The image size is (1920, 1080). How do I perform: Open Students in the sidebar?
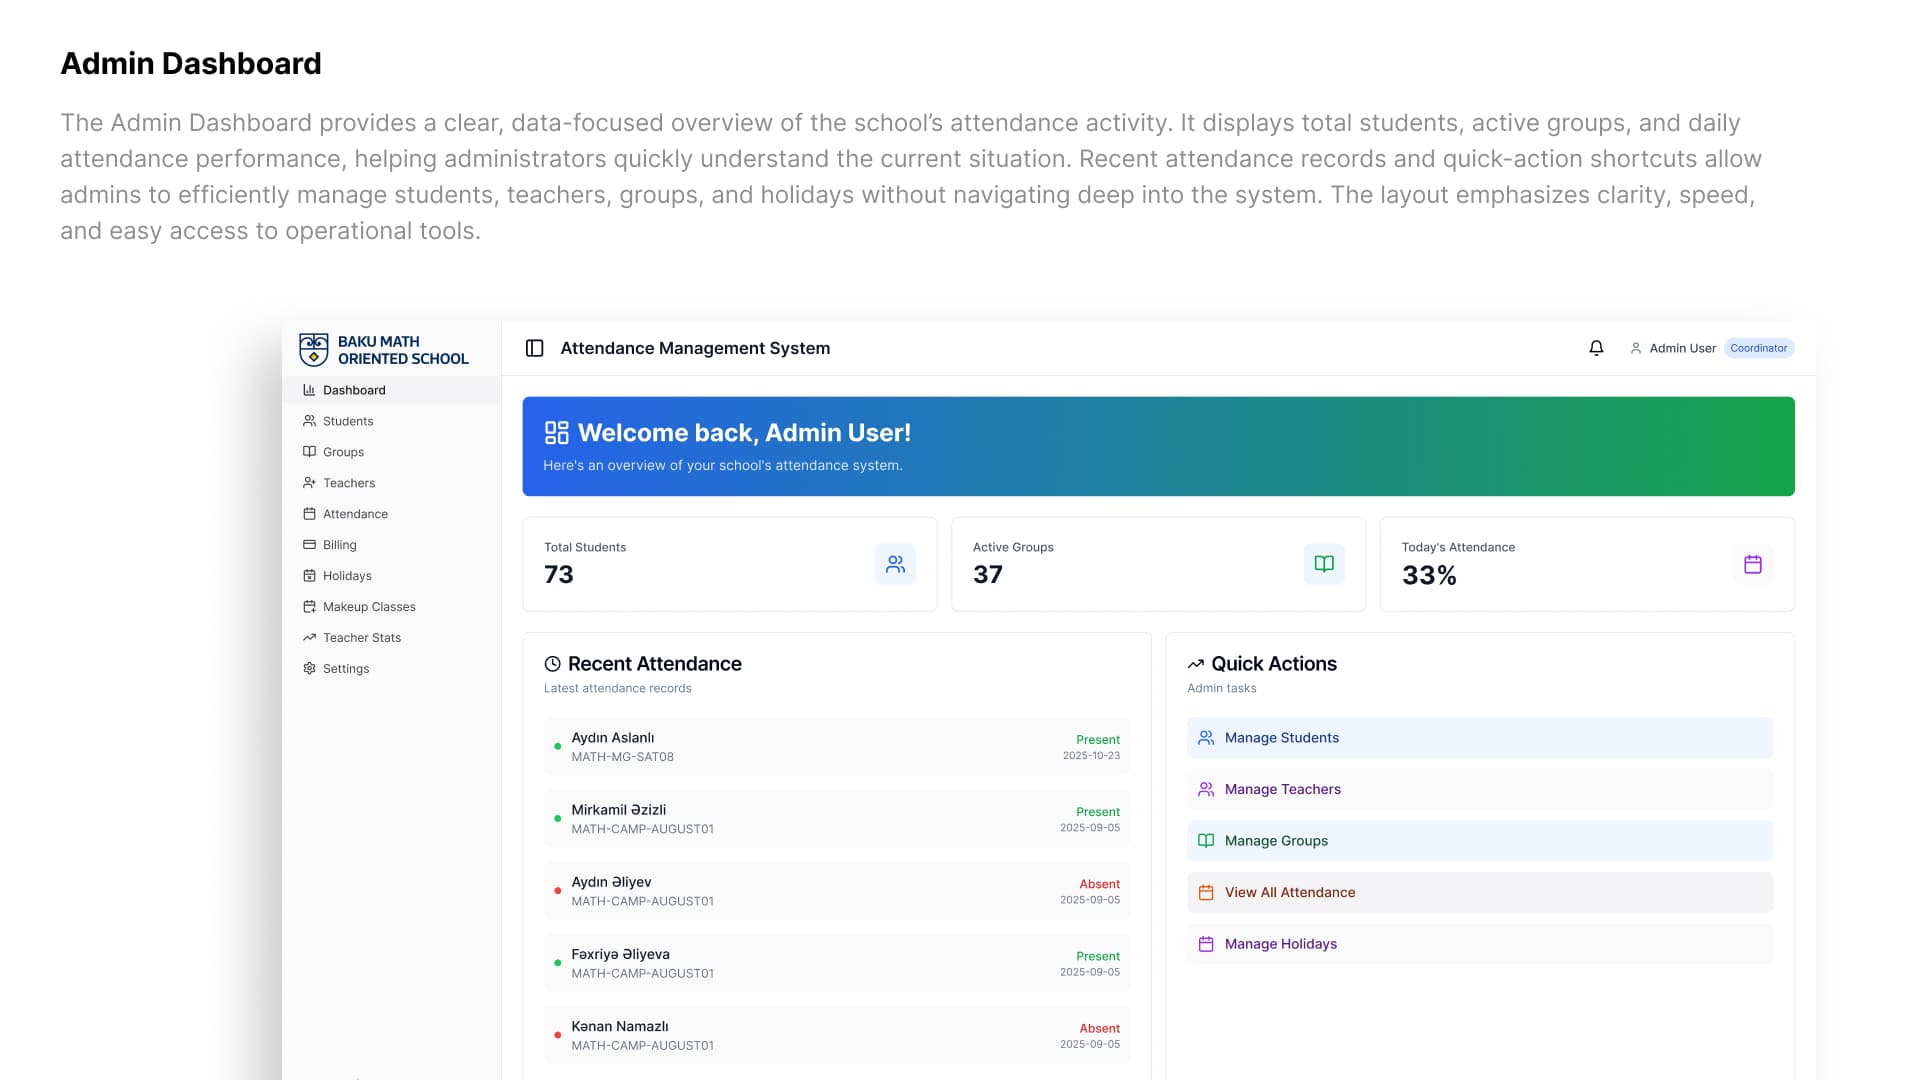pyautogui.click(x=347, y=421)
